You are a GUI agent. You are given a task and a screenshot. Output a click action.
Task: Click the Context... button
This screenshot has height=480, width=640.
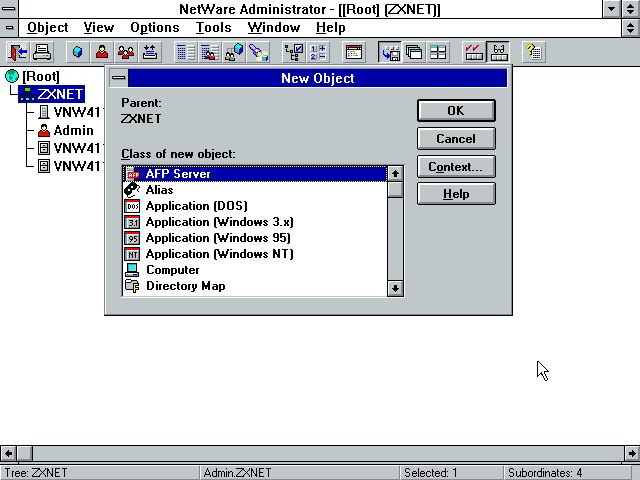pos(456,167)
